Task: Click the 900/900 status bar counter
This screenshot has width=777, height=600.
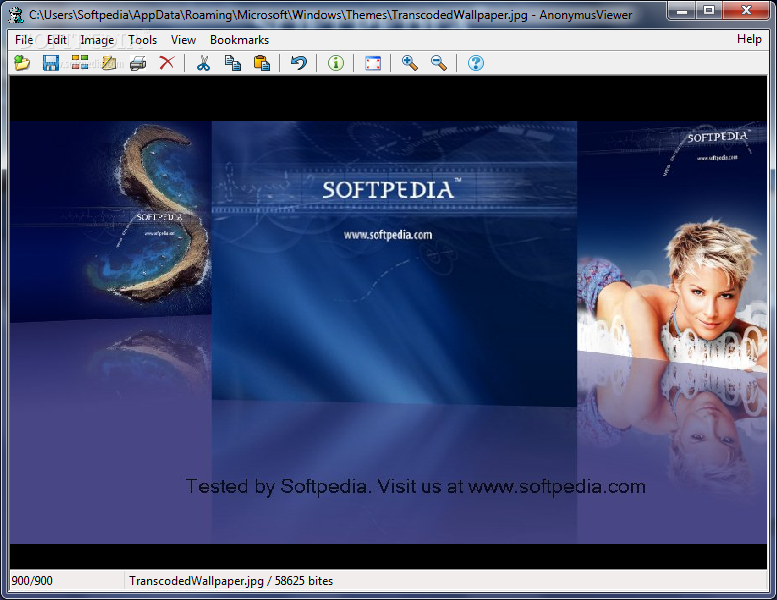Action: [32, 581]
